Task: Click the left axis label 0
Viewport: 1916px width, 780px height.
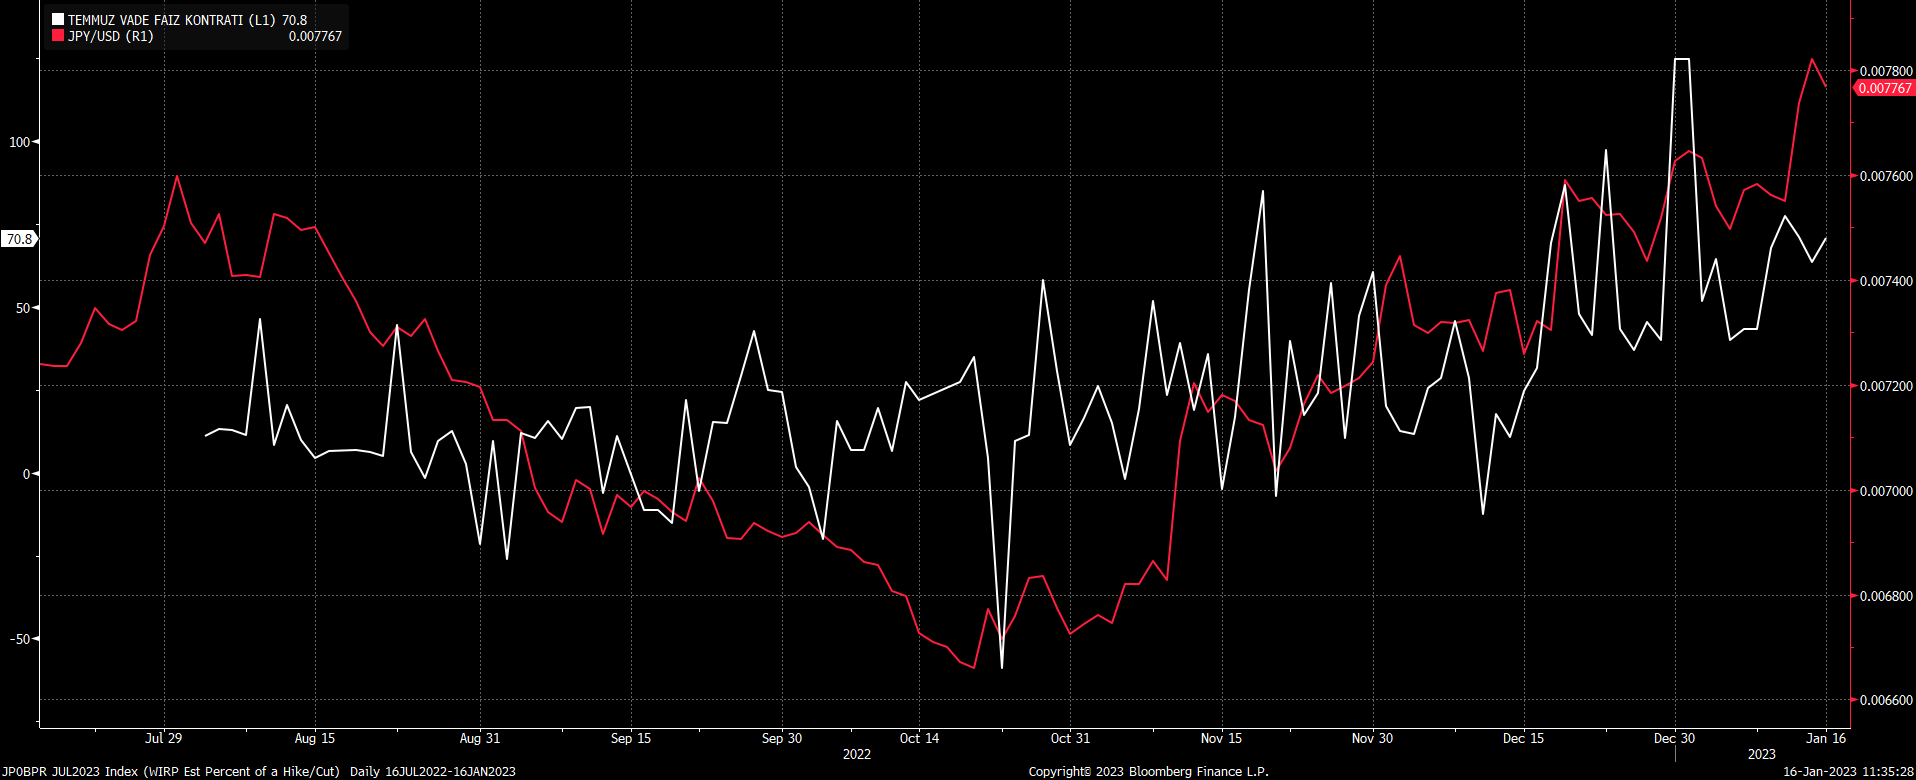Action: pyautogui.click(x=27, y=474)
